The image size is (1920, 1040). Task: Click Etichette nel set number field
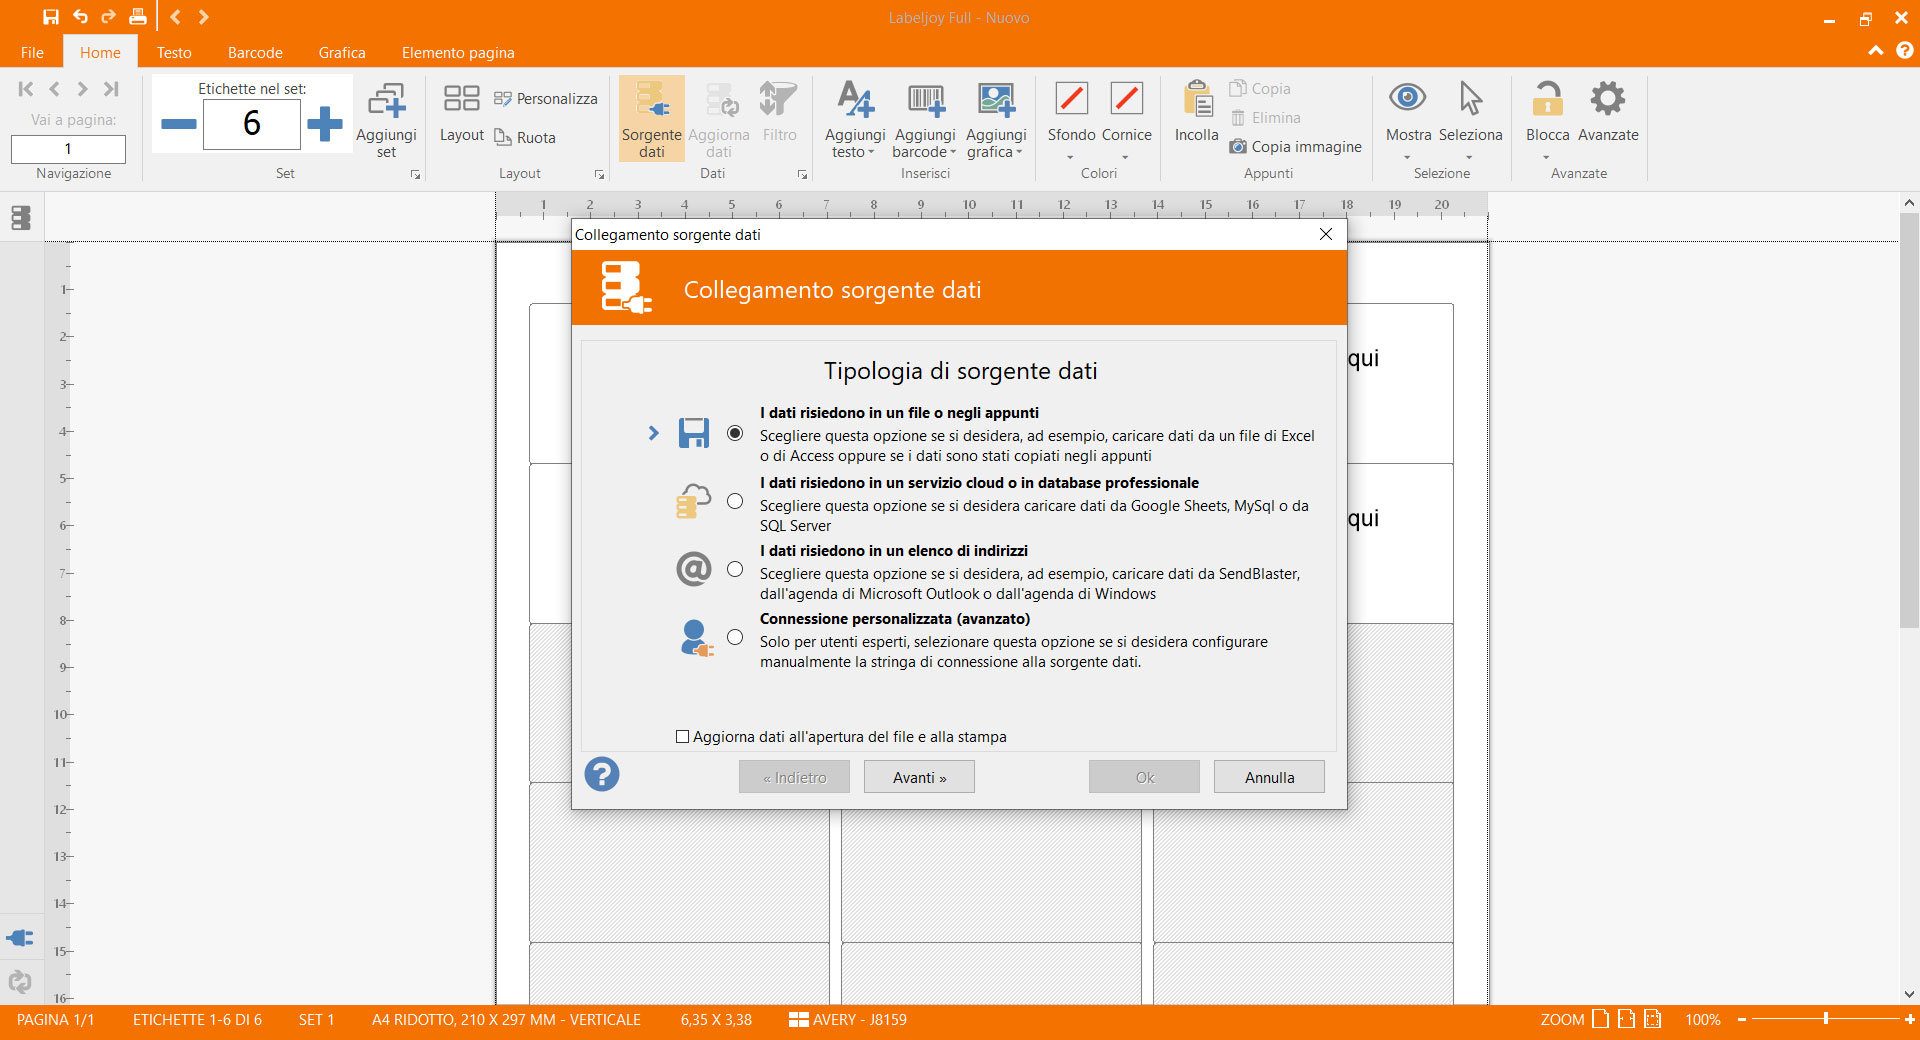point(252,124)
